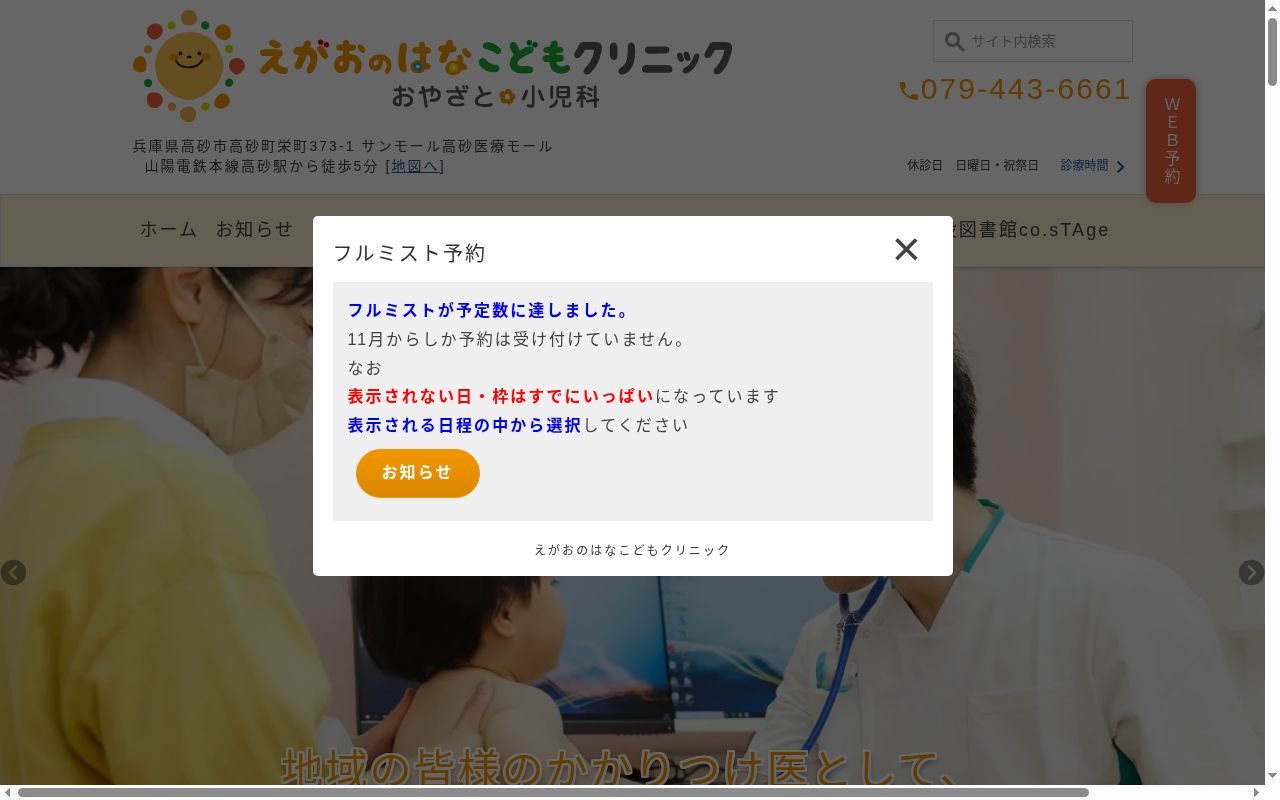Screen dimensions: 1280x800
Task: Open the 診療時間 link
Action: coord(1084,166)
